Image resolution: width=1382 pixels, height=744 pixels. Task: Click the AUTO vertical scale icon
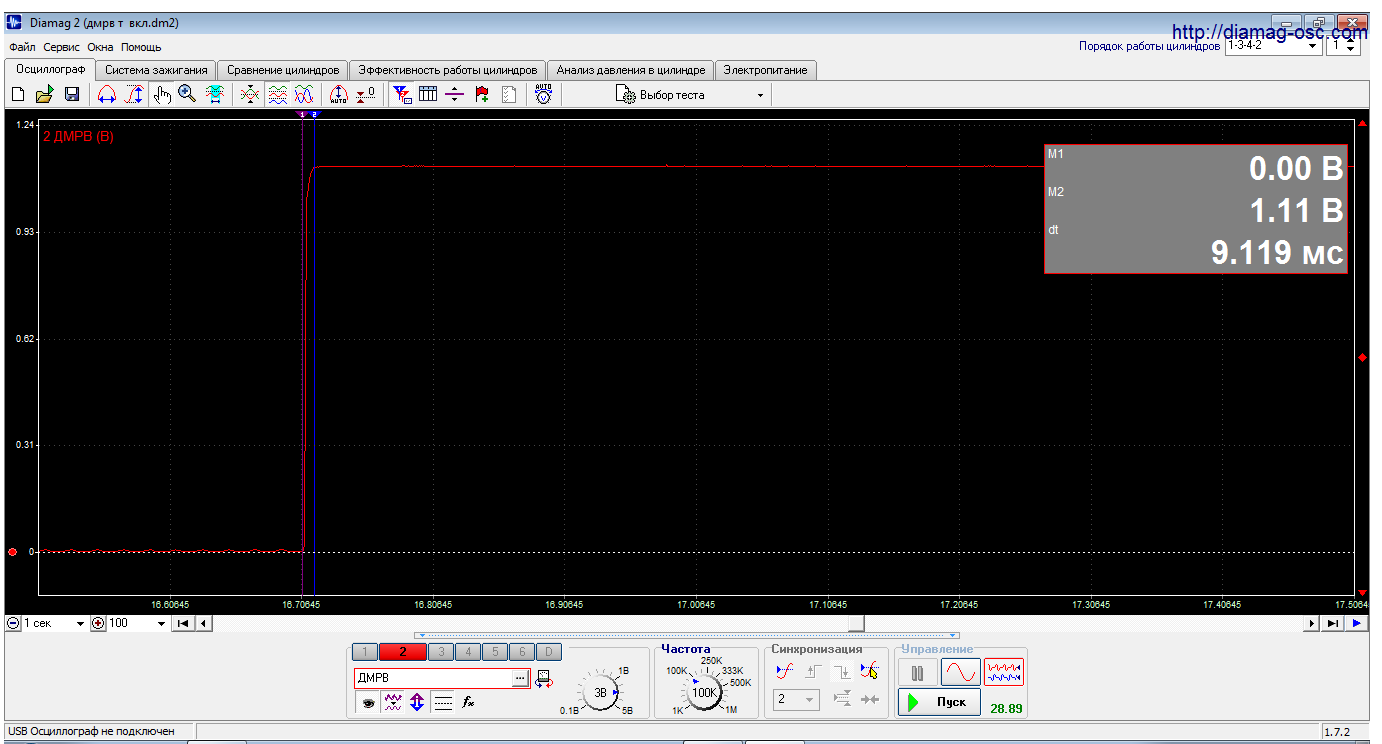338,94
